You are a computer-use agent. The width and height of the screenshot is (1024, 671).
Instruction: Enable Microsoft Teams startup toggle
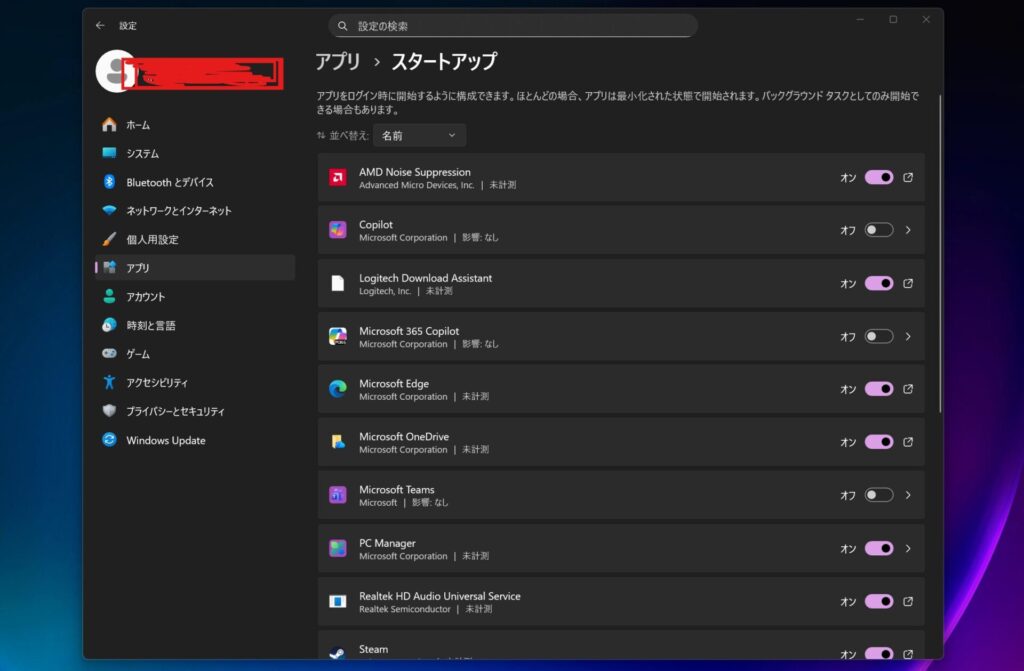click(878, 495)
